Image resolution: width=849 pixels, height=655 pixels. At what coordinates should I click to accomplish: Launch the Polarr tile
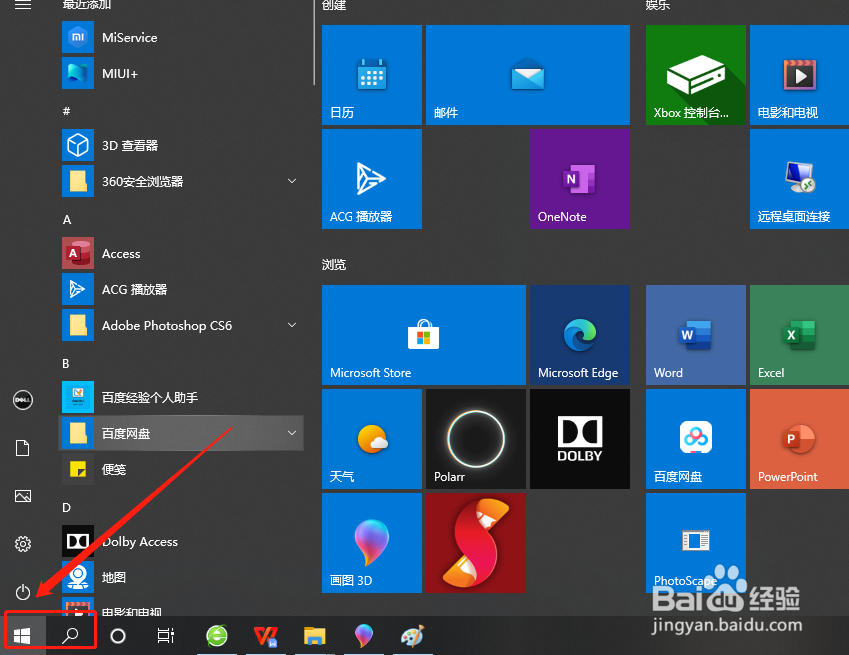(476, 439)
